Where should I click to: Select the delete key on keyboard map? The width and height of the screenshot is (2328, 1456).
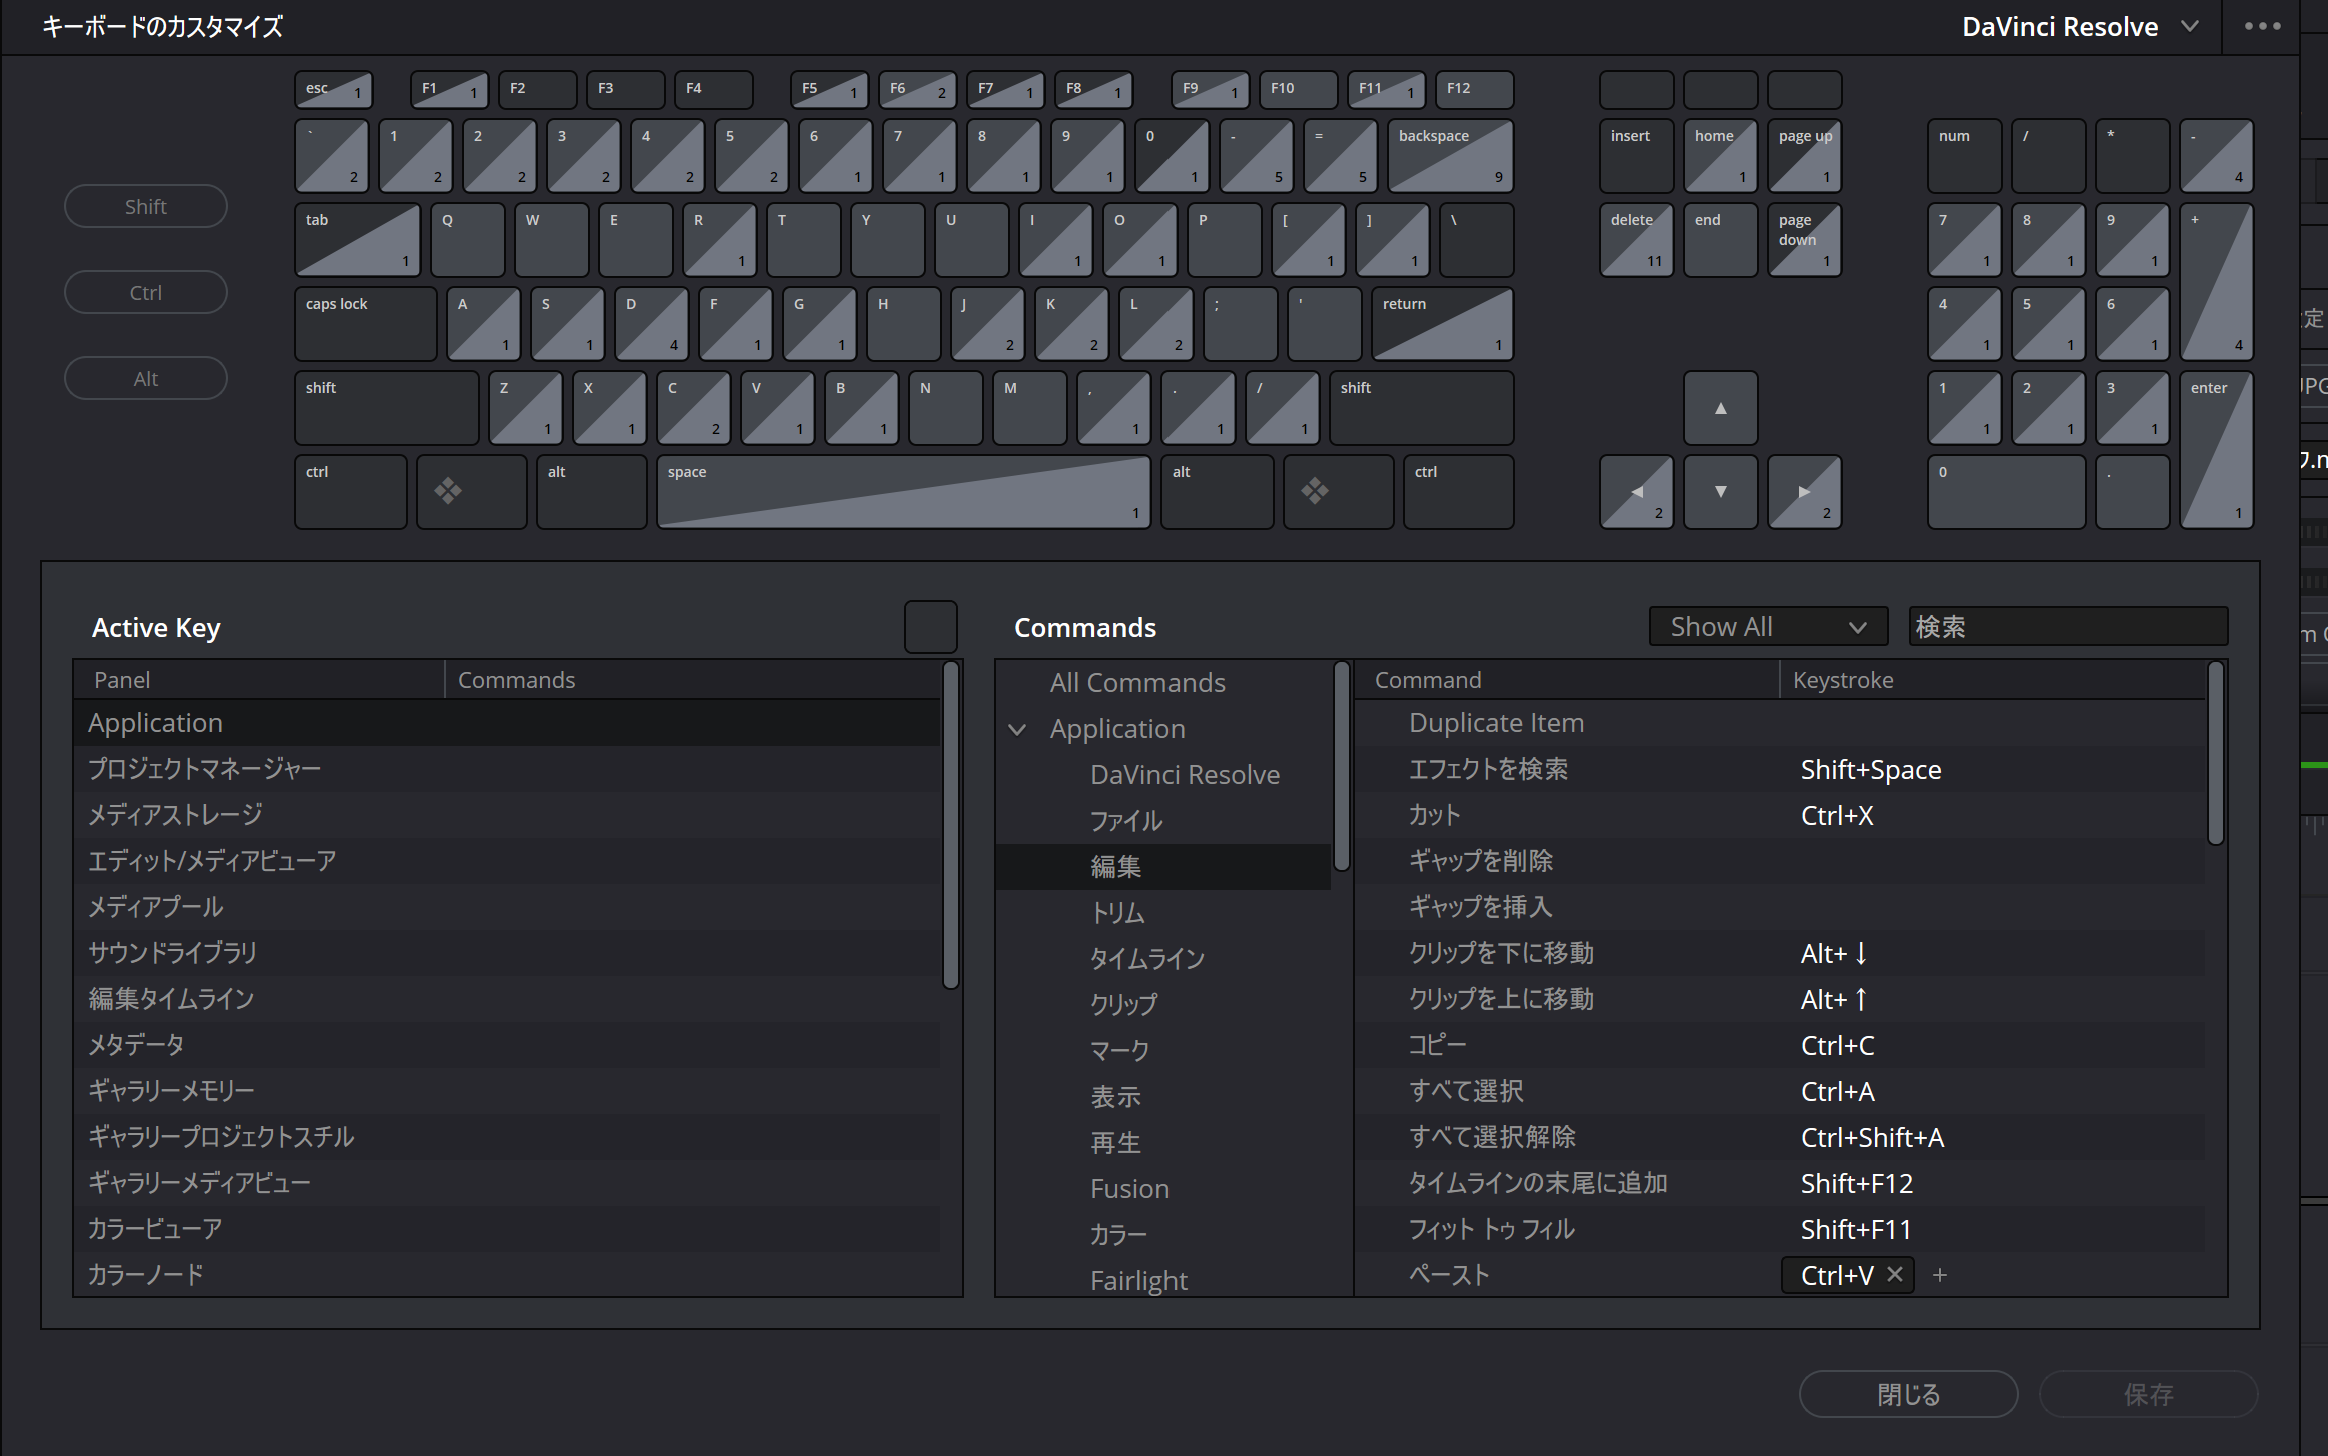click(x=1636, y=239)
